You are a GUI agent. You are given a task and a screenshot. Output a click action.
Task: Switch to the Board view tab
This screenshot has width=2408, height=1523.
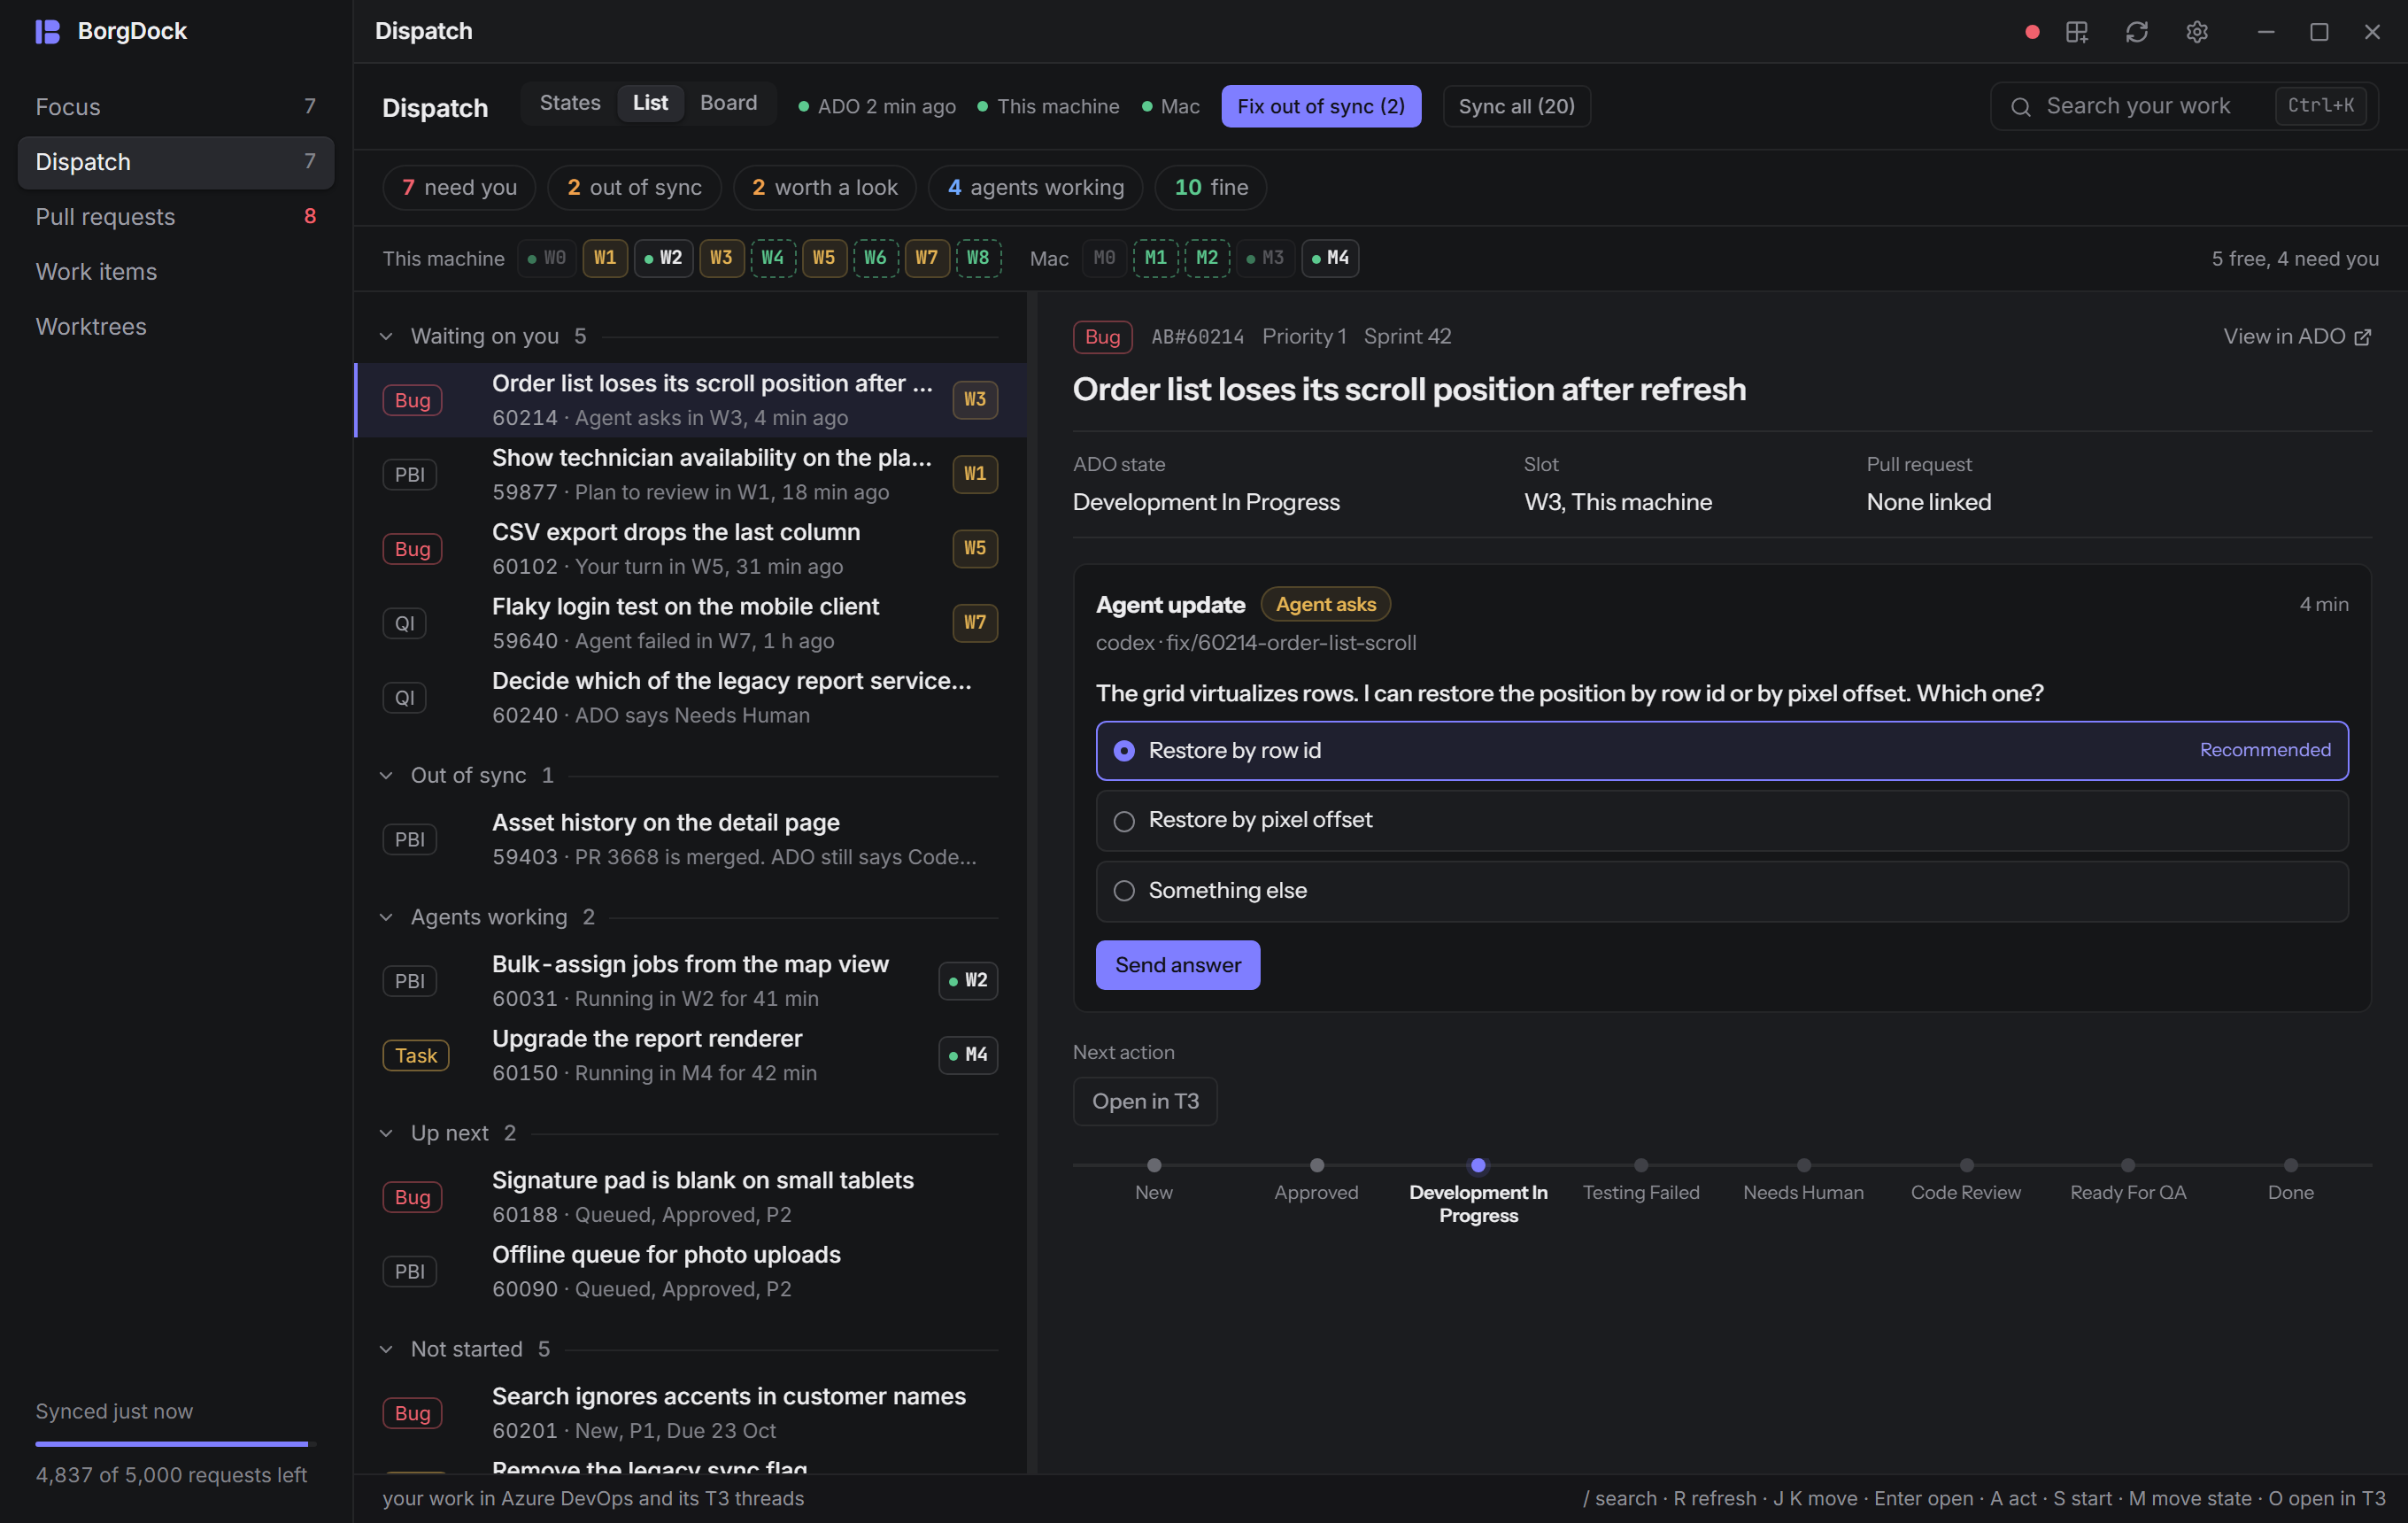728,103
